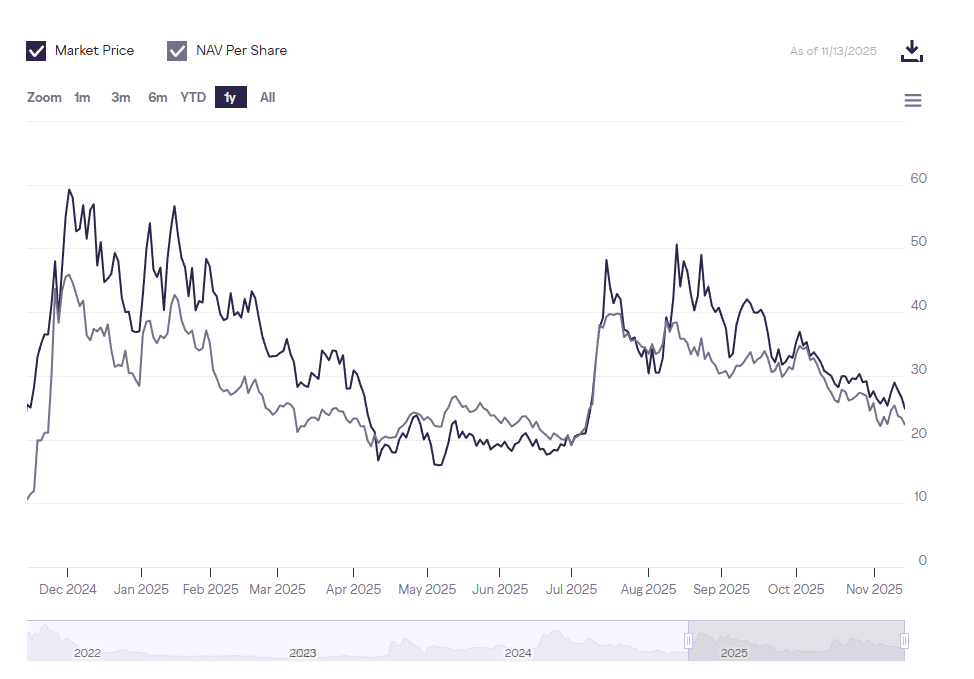Select the 3m zoom range
The image size is (974, 679).
tap(120, 97)
